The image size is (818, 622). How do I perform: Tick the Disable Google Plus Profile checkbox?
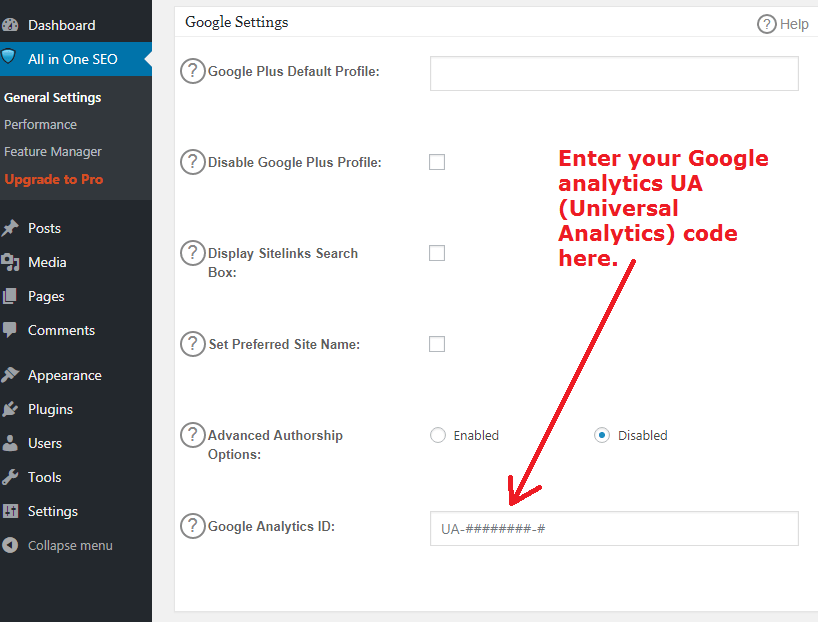pyautogui.click(x=437, y=162)
